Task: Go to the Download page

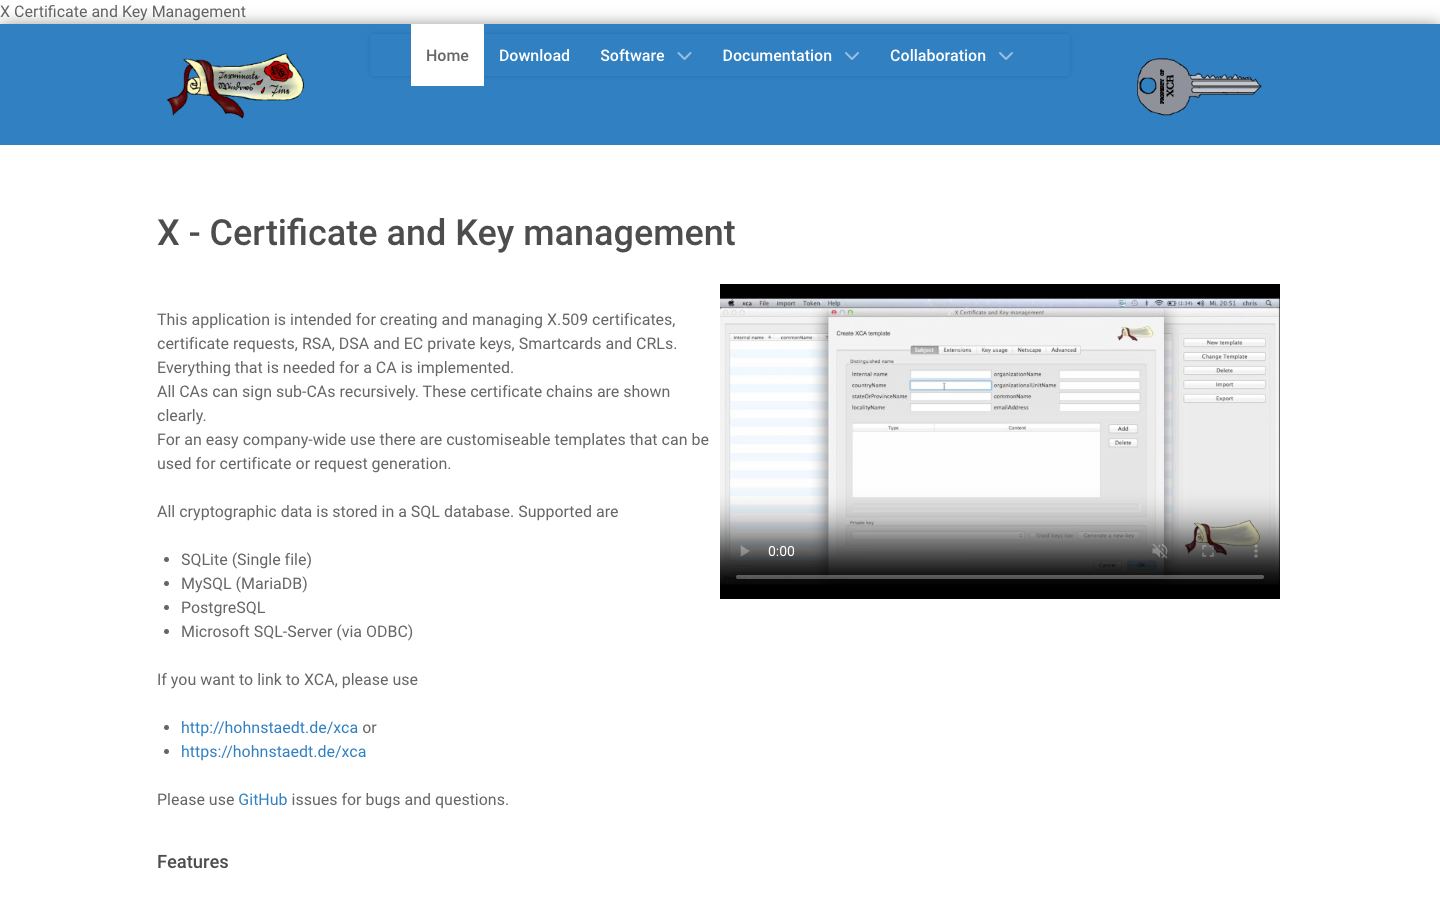Action: click(534, 55)
